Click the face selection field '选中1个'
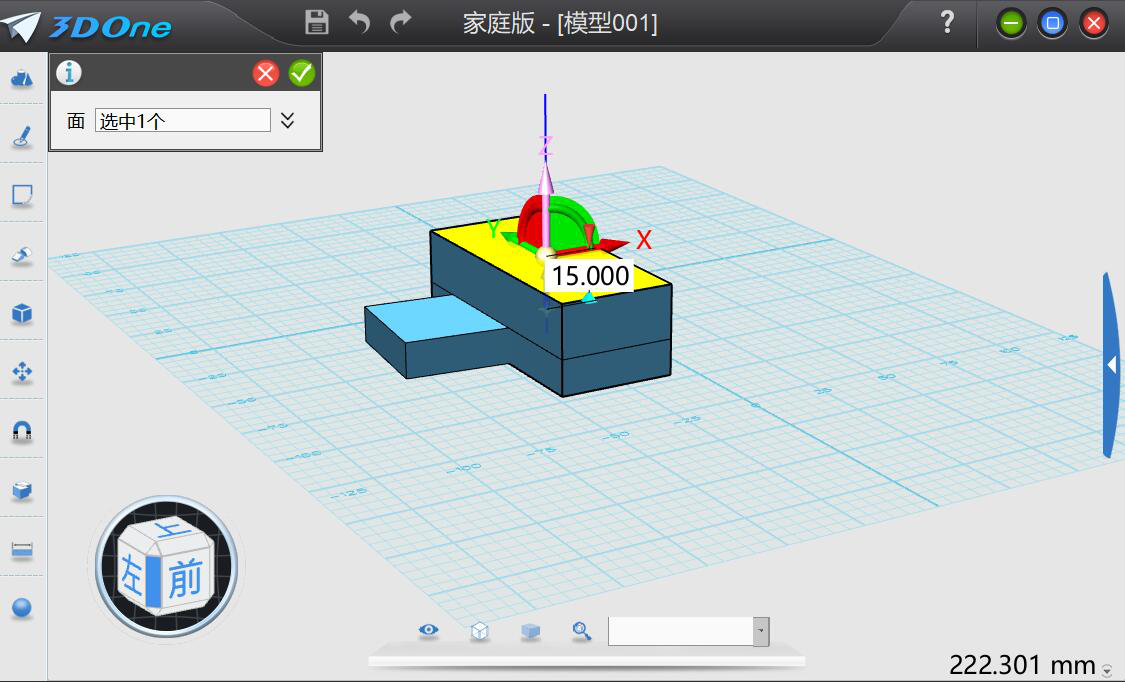1125x682 pixels. [x=183, y=120]
